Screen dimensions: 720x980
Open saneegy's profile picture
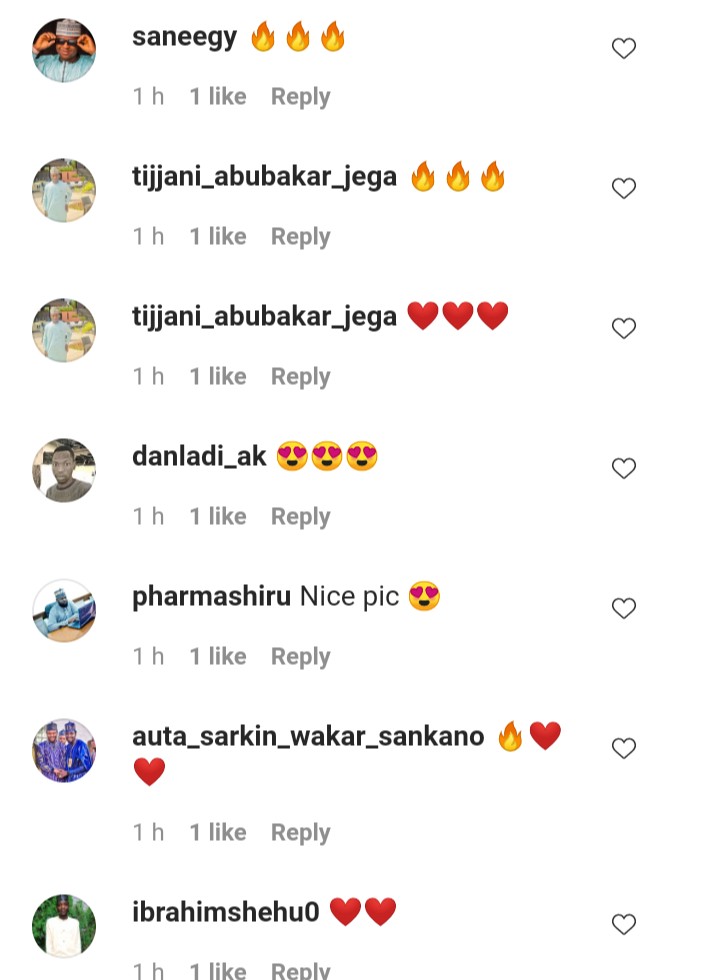[x=64, y=50]
